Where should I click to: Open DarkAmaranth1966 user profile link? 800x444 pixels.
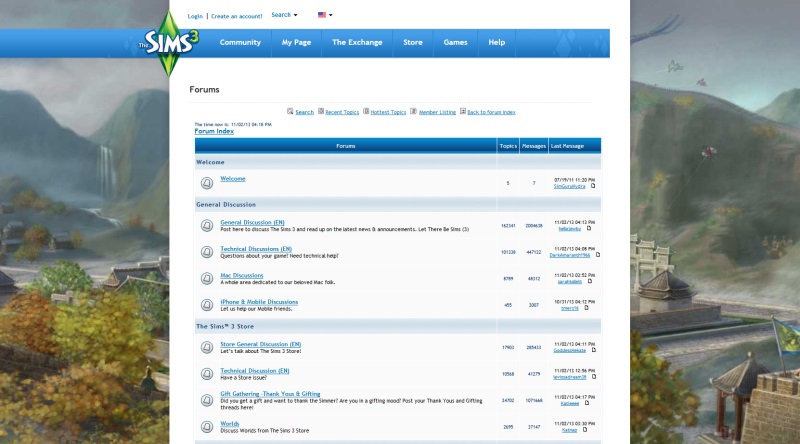570,255
